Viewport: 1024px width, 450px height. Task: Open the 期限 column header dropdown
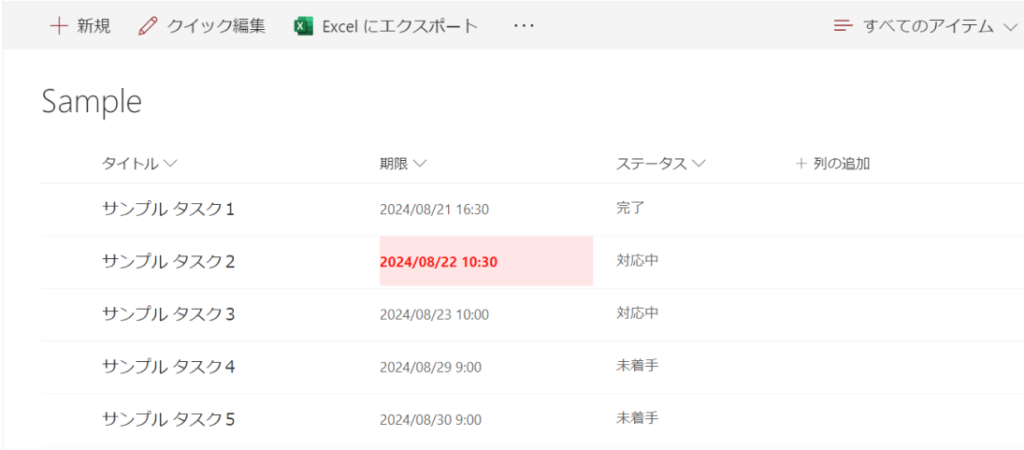pyautogui.click(x=420, y=163)
